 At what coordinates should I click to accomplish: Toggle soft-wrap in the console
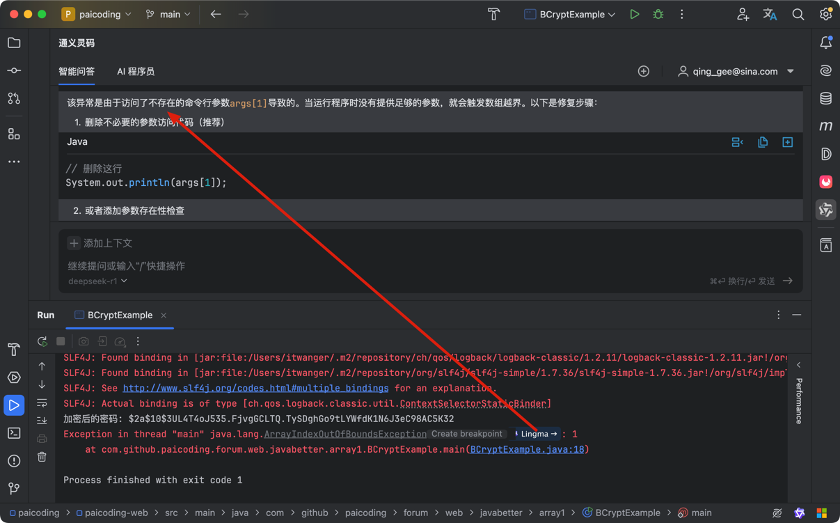(42, 403)
